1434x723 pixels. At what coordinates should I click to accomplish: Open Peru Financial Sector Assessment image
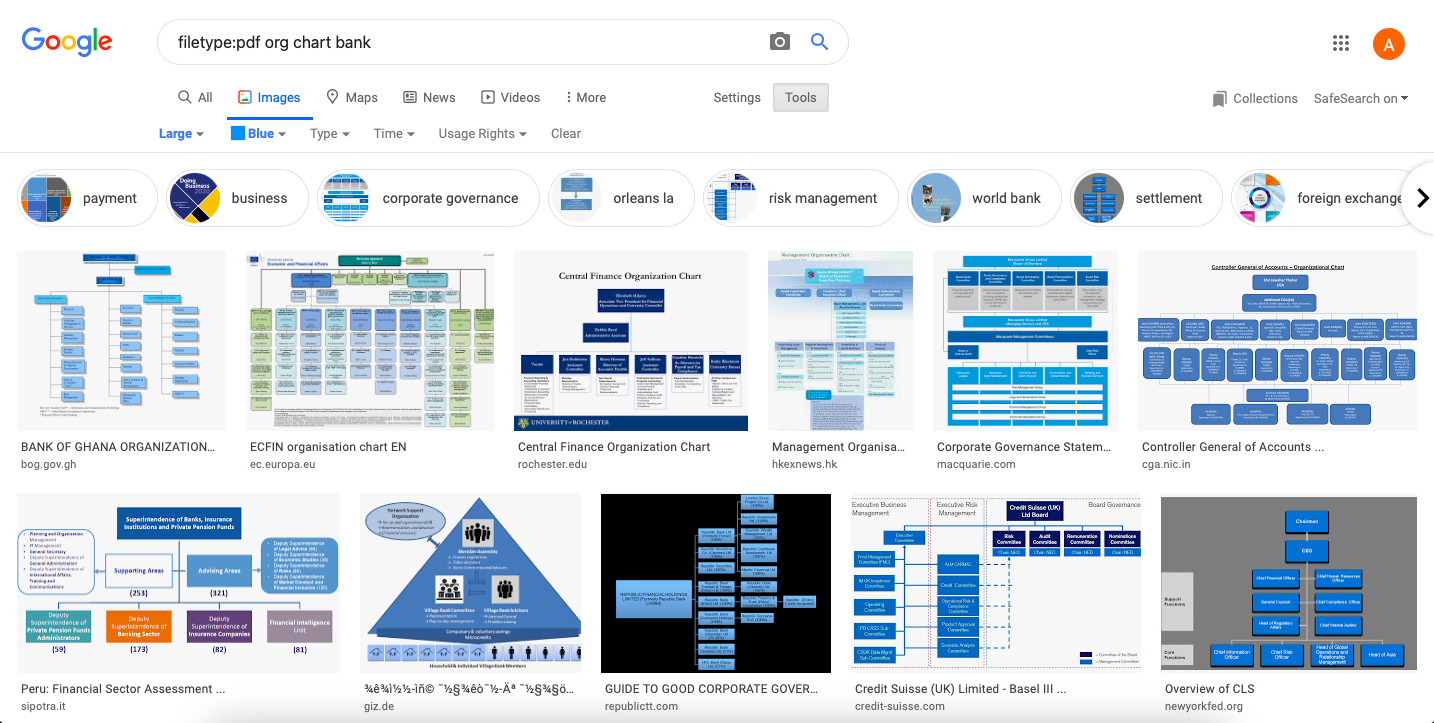(x=179, y=583)
